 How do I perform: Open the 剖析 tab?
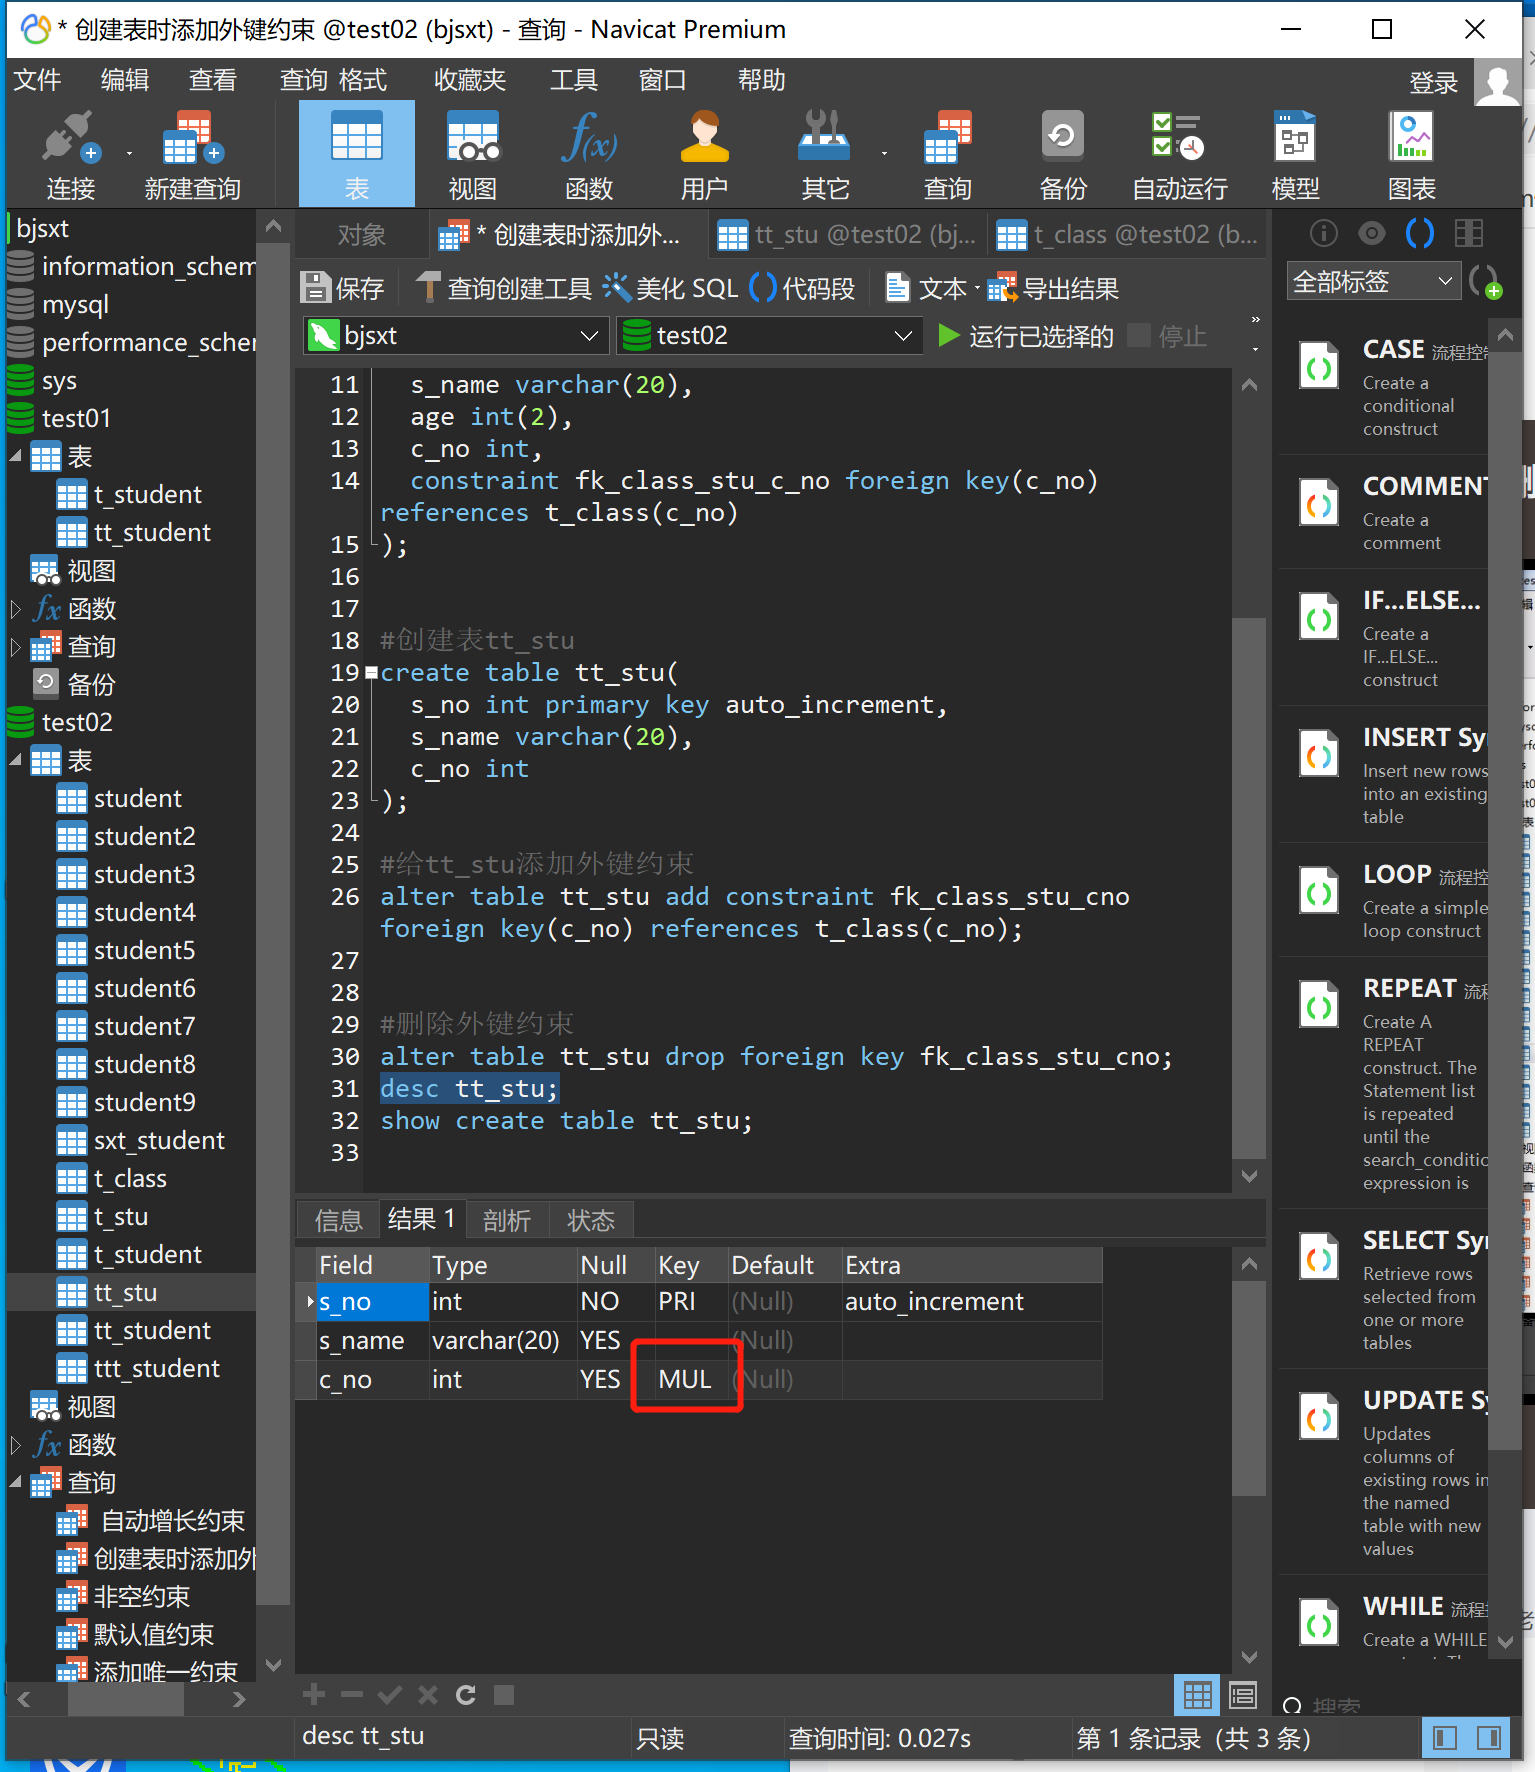pos(507,1220)
